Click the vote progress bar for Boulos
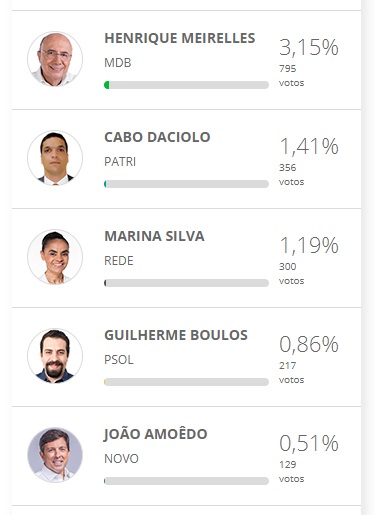Image resolution: width=375 pixels, height=515 pixels. coord(186,382)
